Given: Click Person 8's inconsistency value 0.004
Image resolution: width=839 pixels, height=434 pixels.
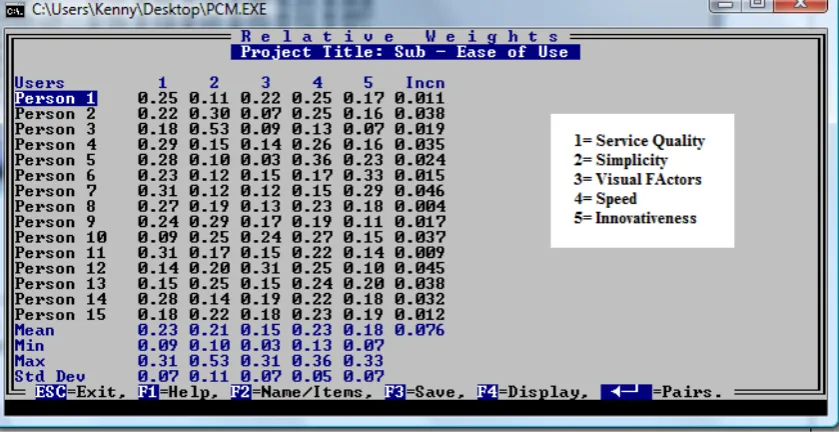Looking at the screenshot, I should 420,207.
